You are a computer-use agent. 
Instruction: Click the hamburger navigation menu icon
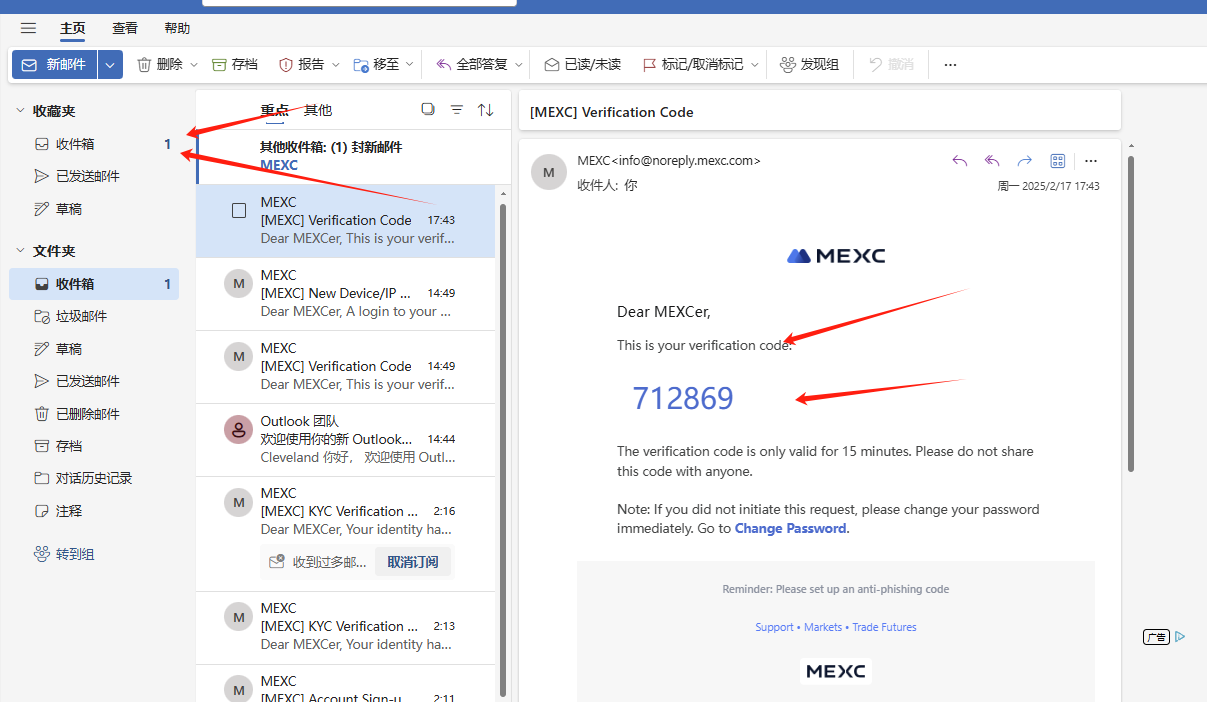28,28
